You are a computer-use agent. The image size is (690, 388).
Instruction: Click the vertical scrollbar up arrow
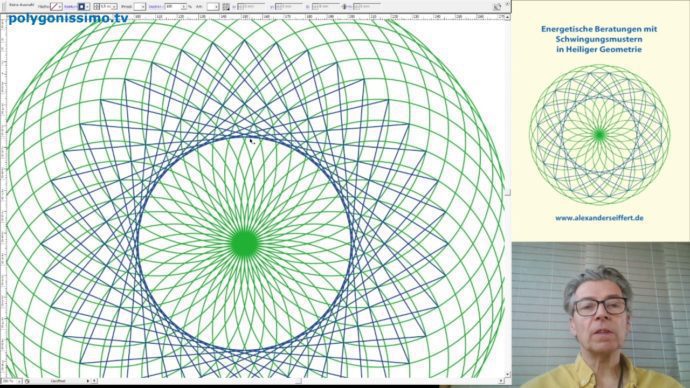pos(508,17)
